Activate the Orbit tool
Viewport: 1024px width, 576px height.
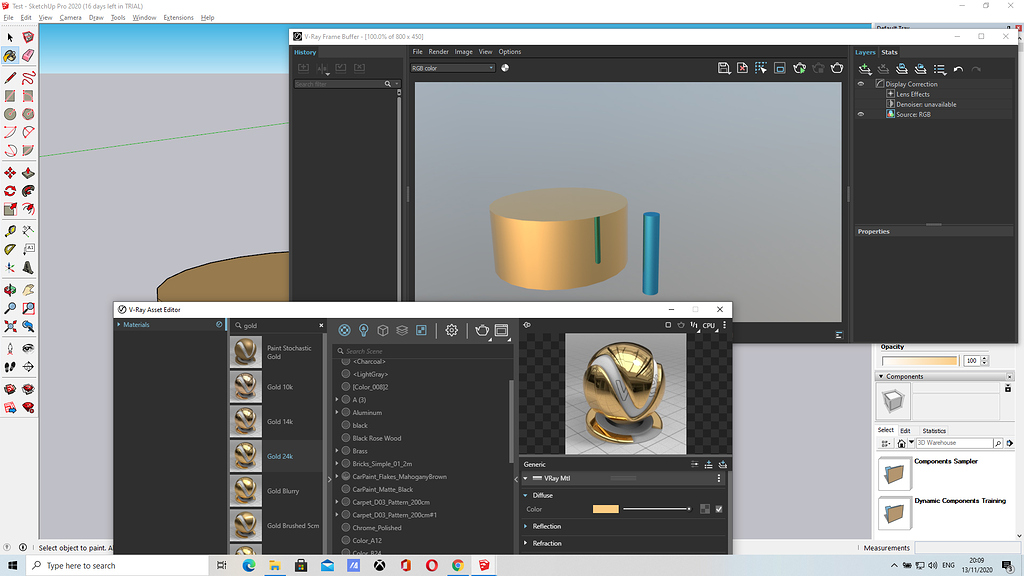click(x=10, y=290)
